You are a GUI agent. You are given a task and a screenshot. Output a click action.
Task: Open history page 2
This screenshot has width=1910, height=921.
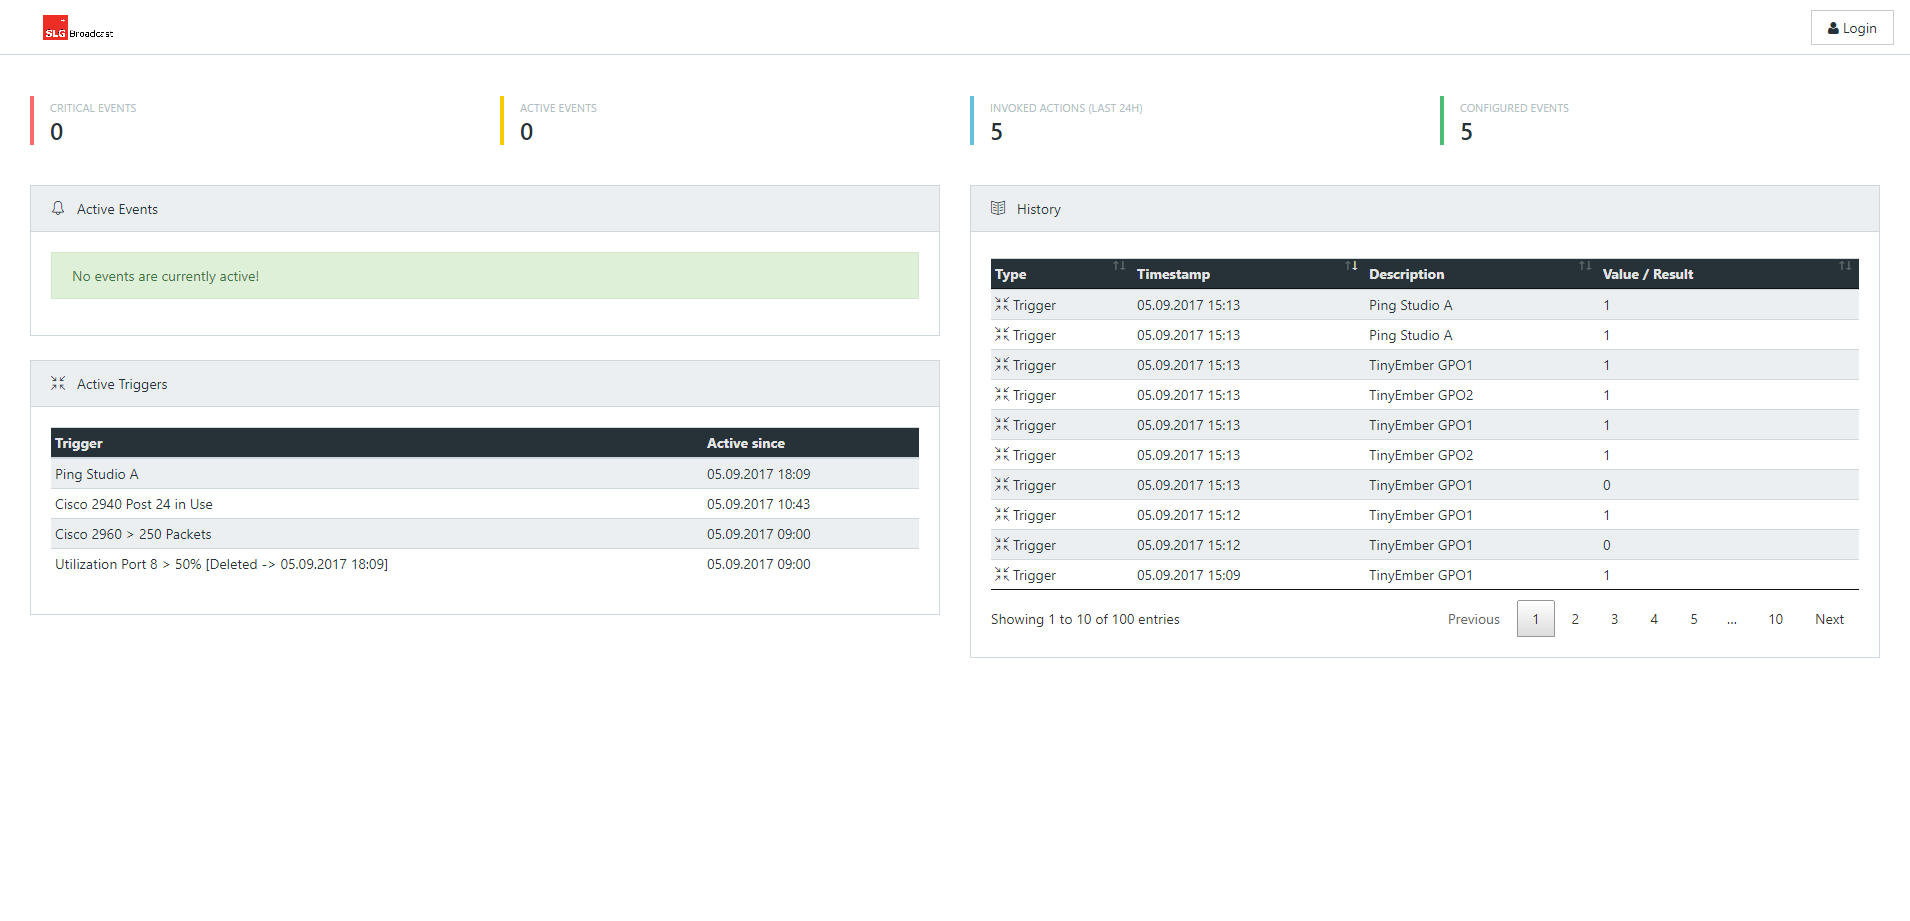coord(1575,619)
